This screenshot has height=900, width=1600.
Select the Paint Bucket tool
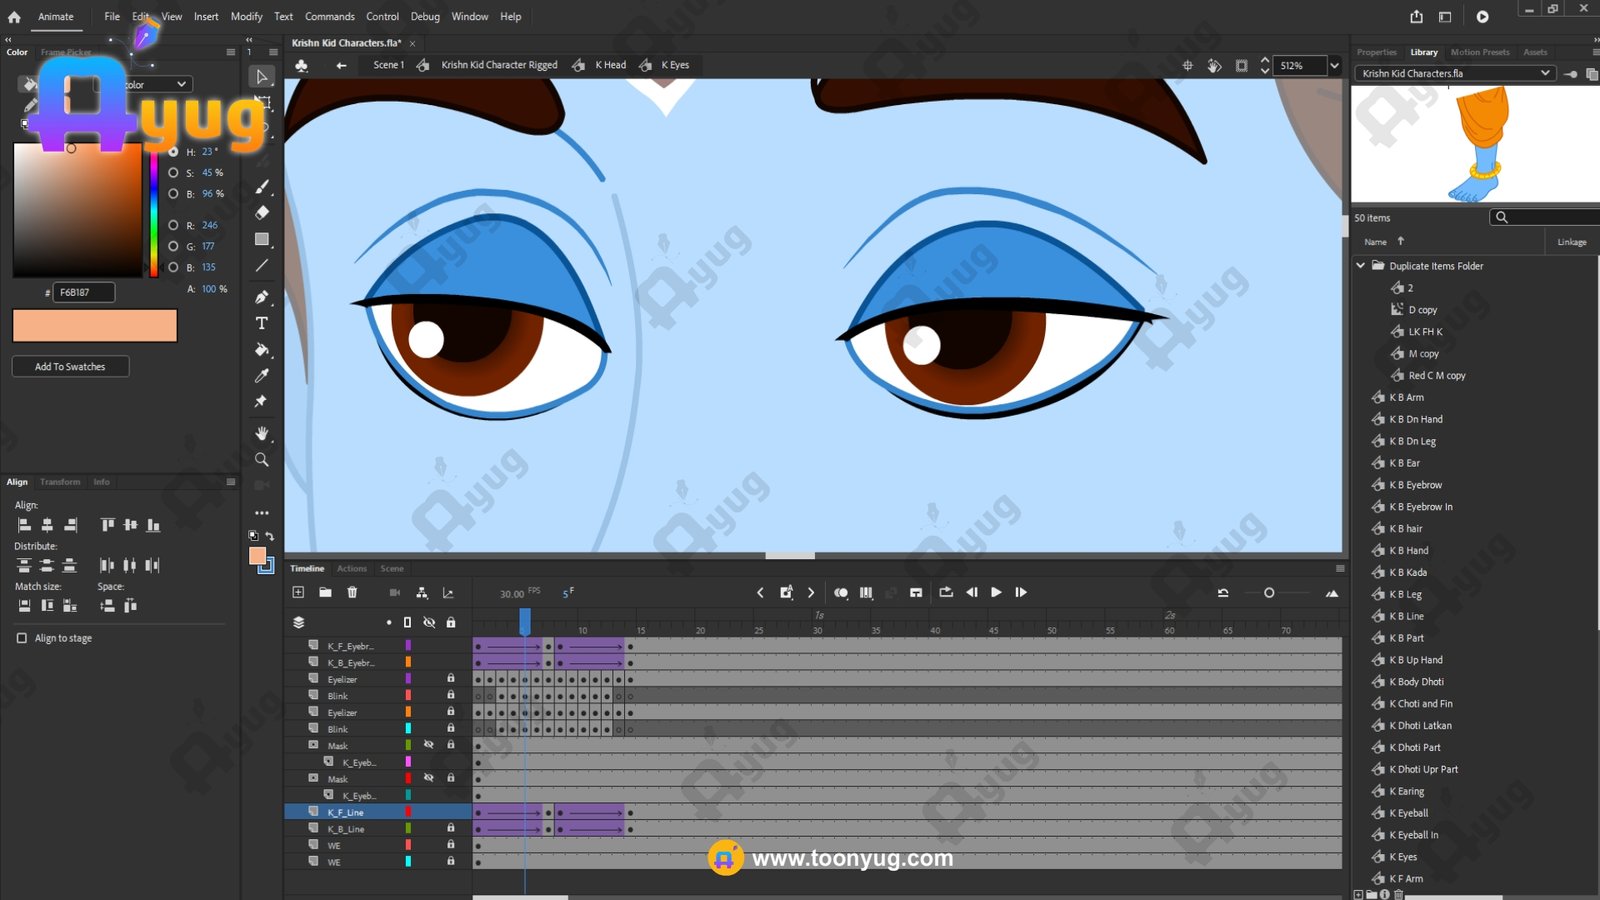pos(262,350)
